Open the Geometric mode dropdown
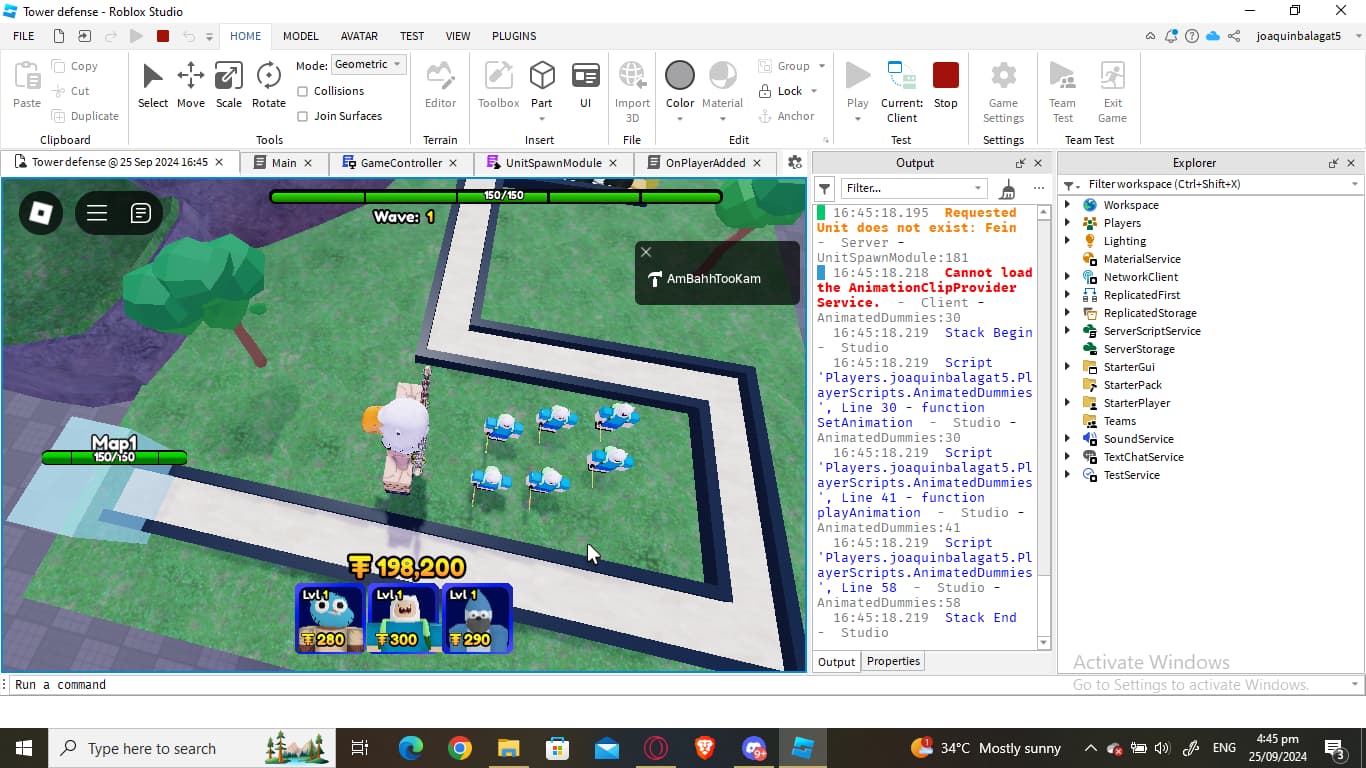1366x768 pixels. pyautogui.click(x=369, y=63)
